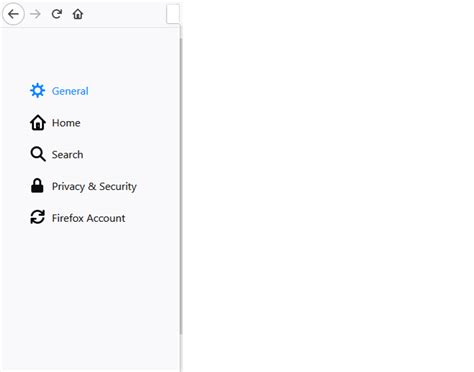Click the word Account in sidebar
This screenshot has width=474, height=372.
(106, 218)
